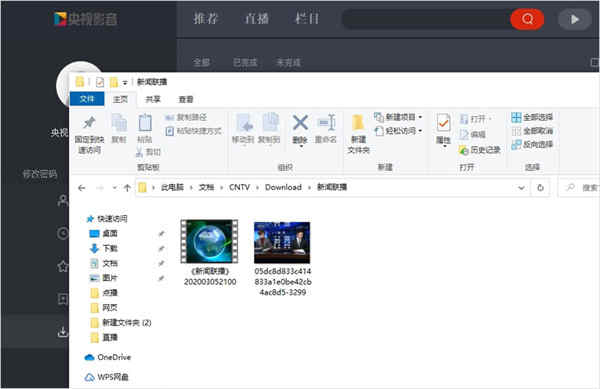This screenshot has width=600, height=389.
Task: Pin to quick access (固定到快速访问) icon
Action: [x=89, y=123]
